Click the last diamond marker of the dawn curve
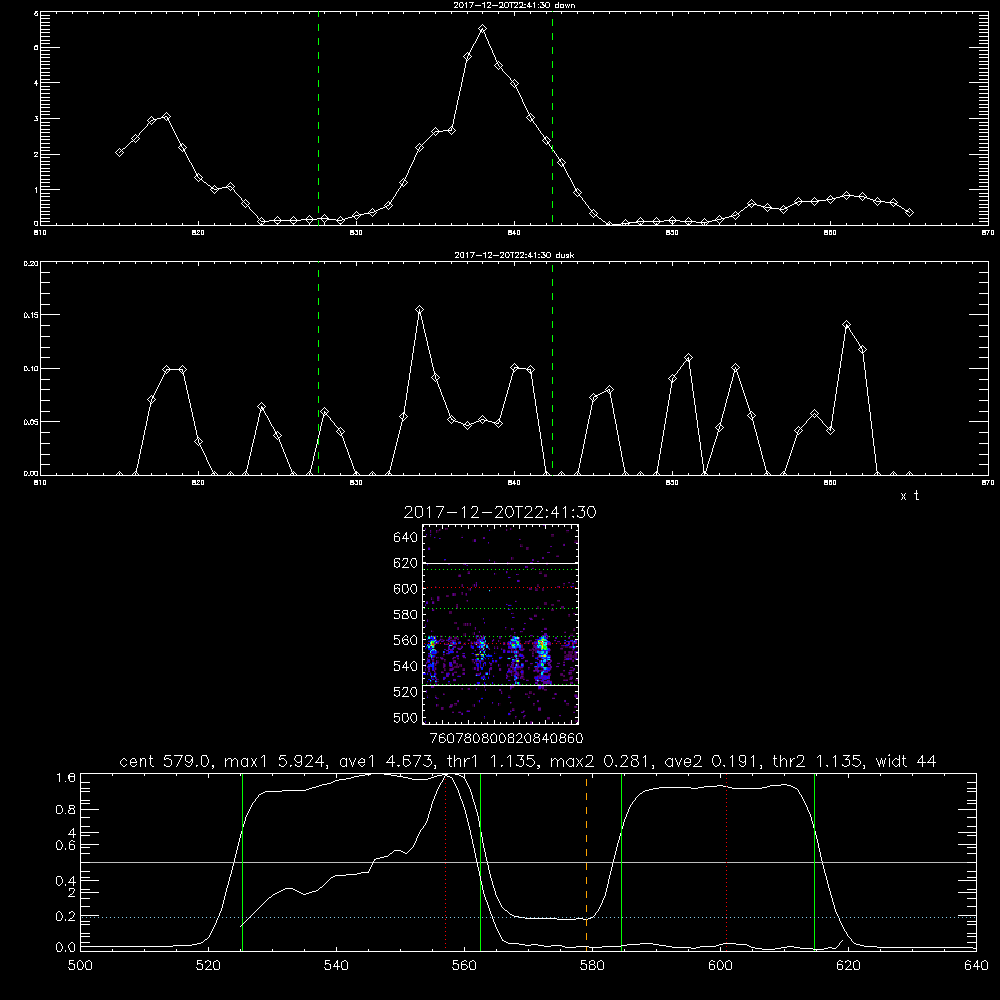1000x1000 pixels. coord(909,212)
